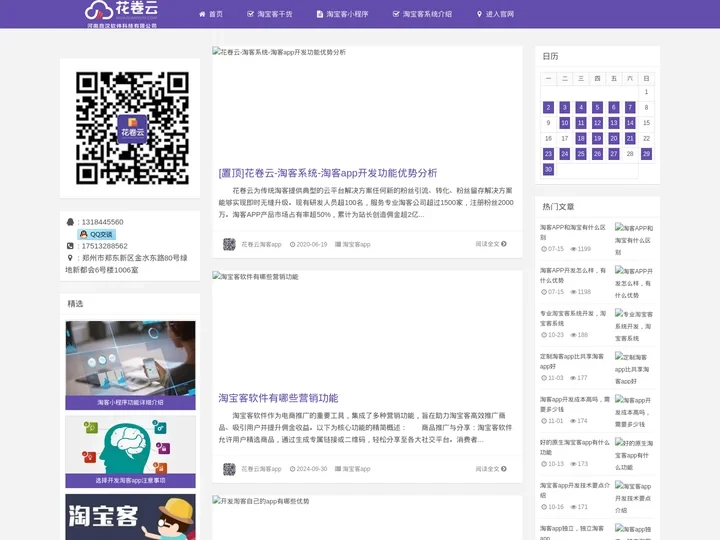Viewport: 720px width, 540px height.
Task: Click 阅读全文 under the pinned 花卷云 article
Action: [x=491, y=244]
